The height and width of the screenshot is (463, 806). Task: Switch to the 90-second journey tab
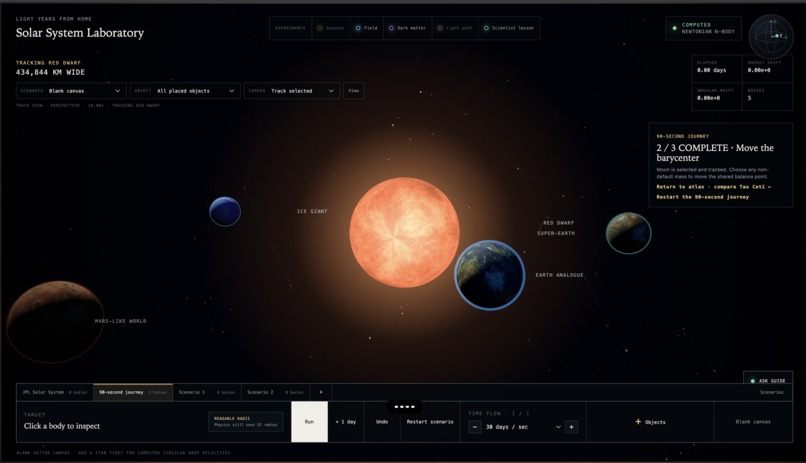(133, 392)
